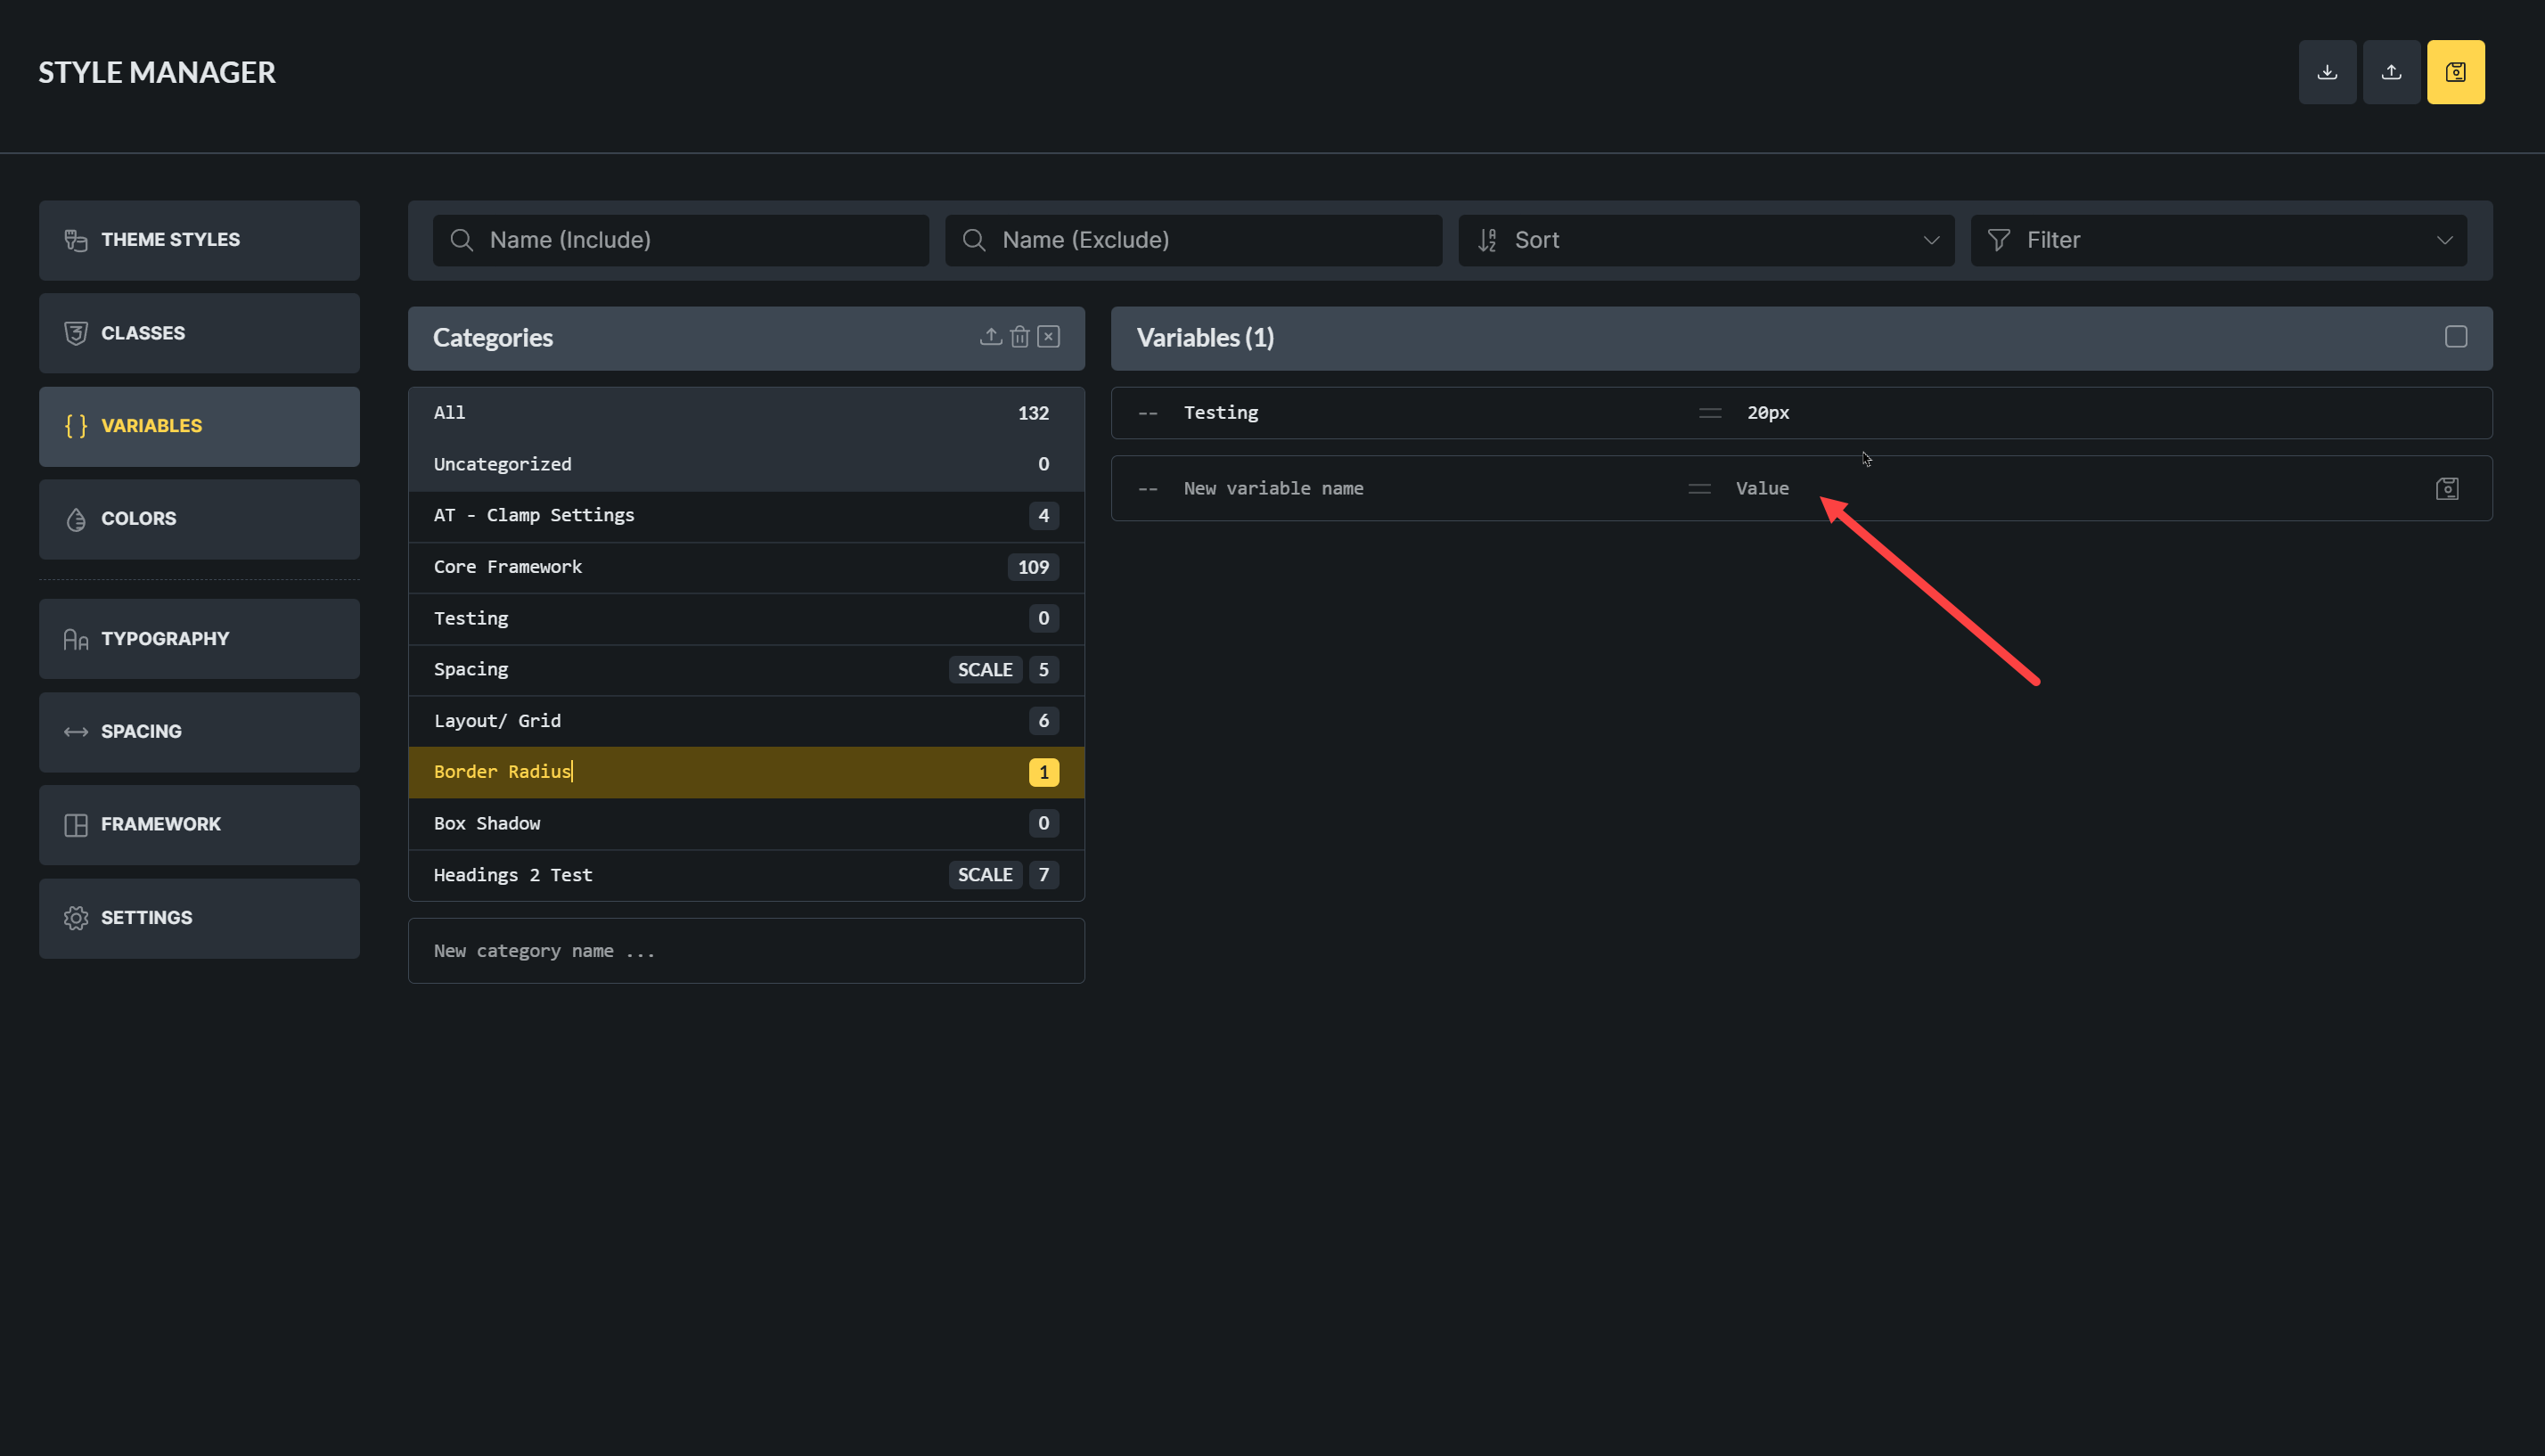Open Settings from the sidebar
Image resolution: width=2545 pixels, height=1456 pixels.
coord(199,918)
